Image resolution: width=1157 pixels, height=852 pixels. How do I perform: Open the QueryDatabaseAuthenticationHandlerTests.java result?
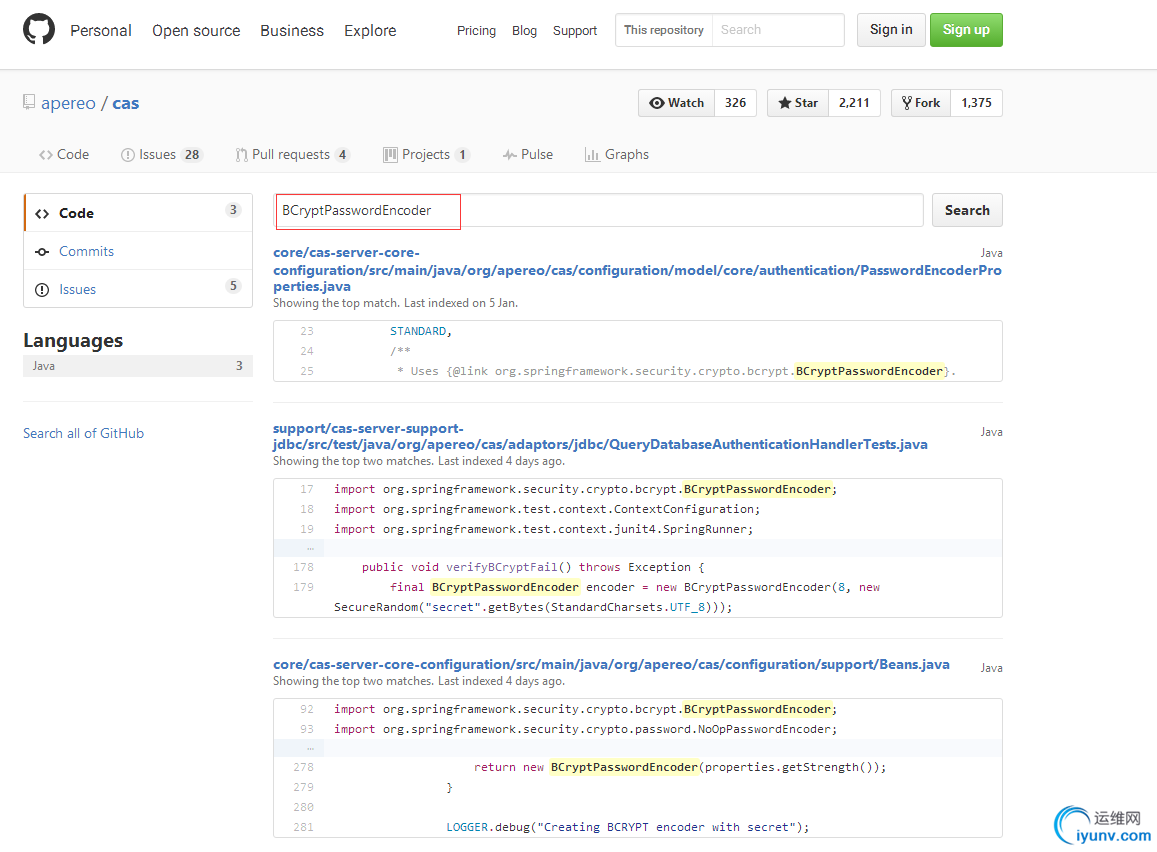click(600, 437)
